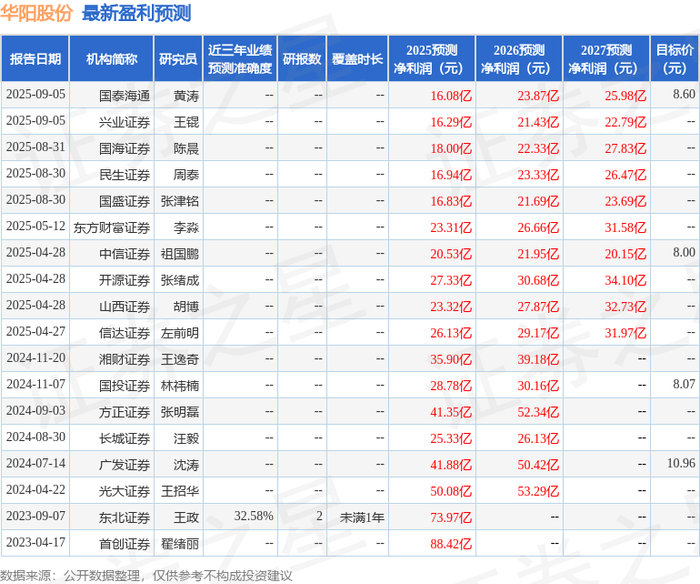Click analyst name 王政
This screenshot has width=700, height=584.
pos(186,517)
